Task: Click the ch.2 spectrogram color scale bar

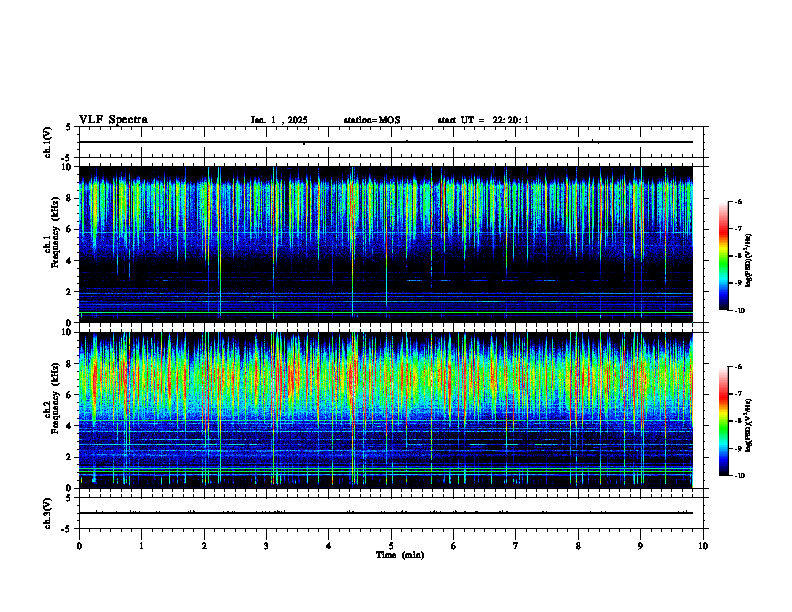Action: pyautogui.click(x=723, y=421)
